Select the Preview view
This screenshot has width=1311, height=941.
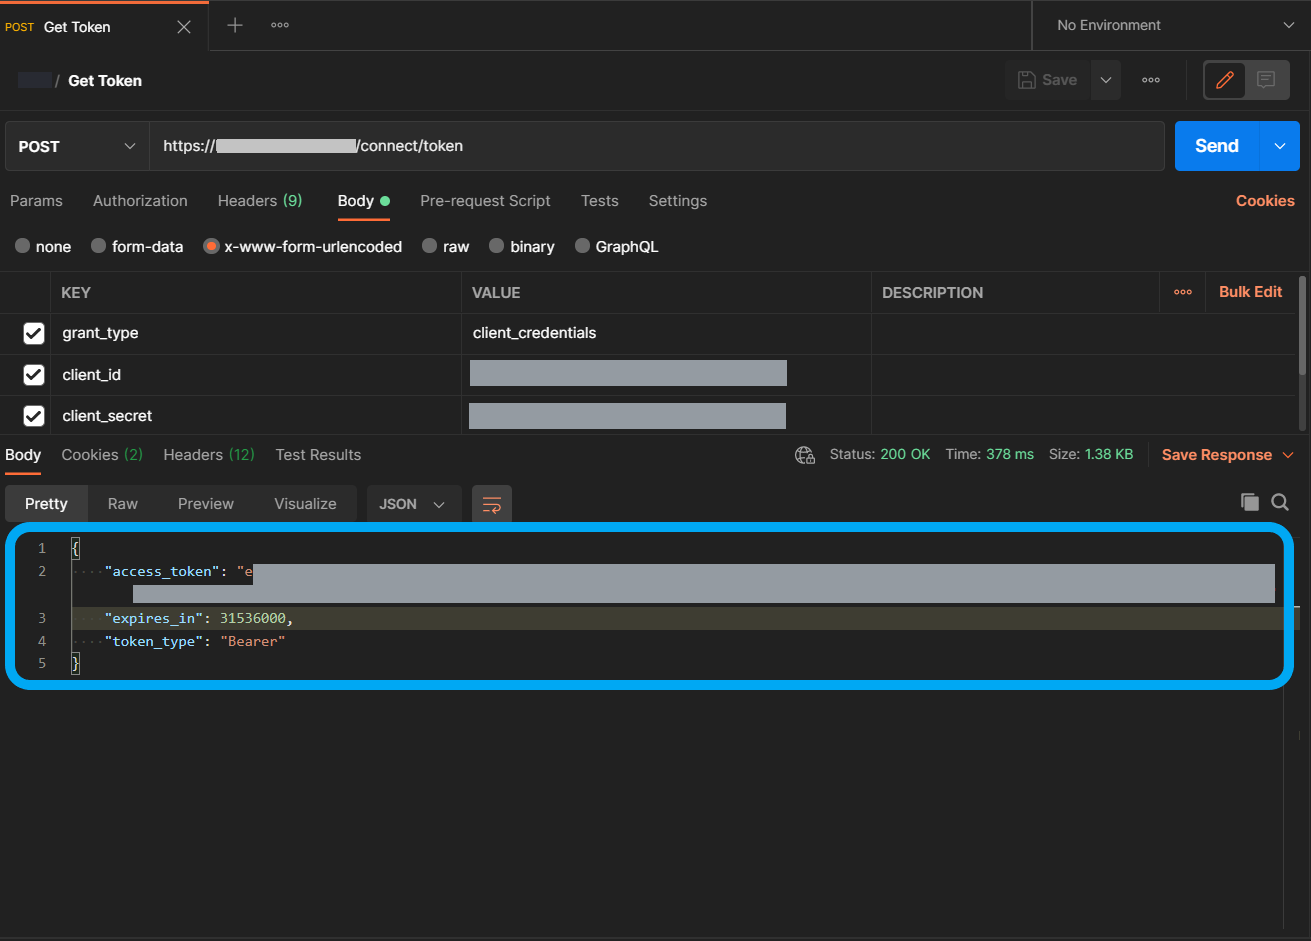tap(206, 504)
